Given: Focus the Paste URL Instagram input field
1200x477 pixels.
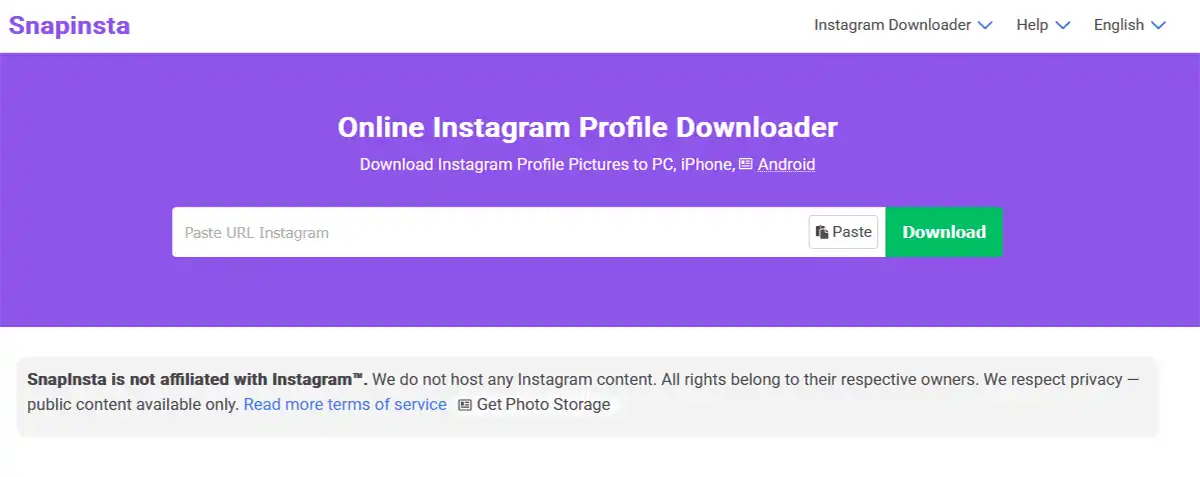Looking at the screenshot, I should [490, 232].
